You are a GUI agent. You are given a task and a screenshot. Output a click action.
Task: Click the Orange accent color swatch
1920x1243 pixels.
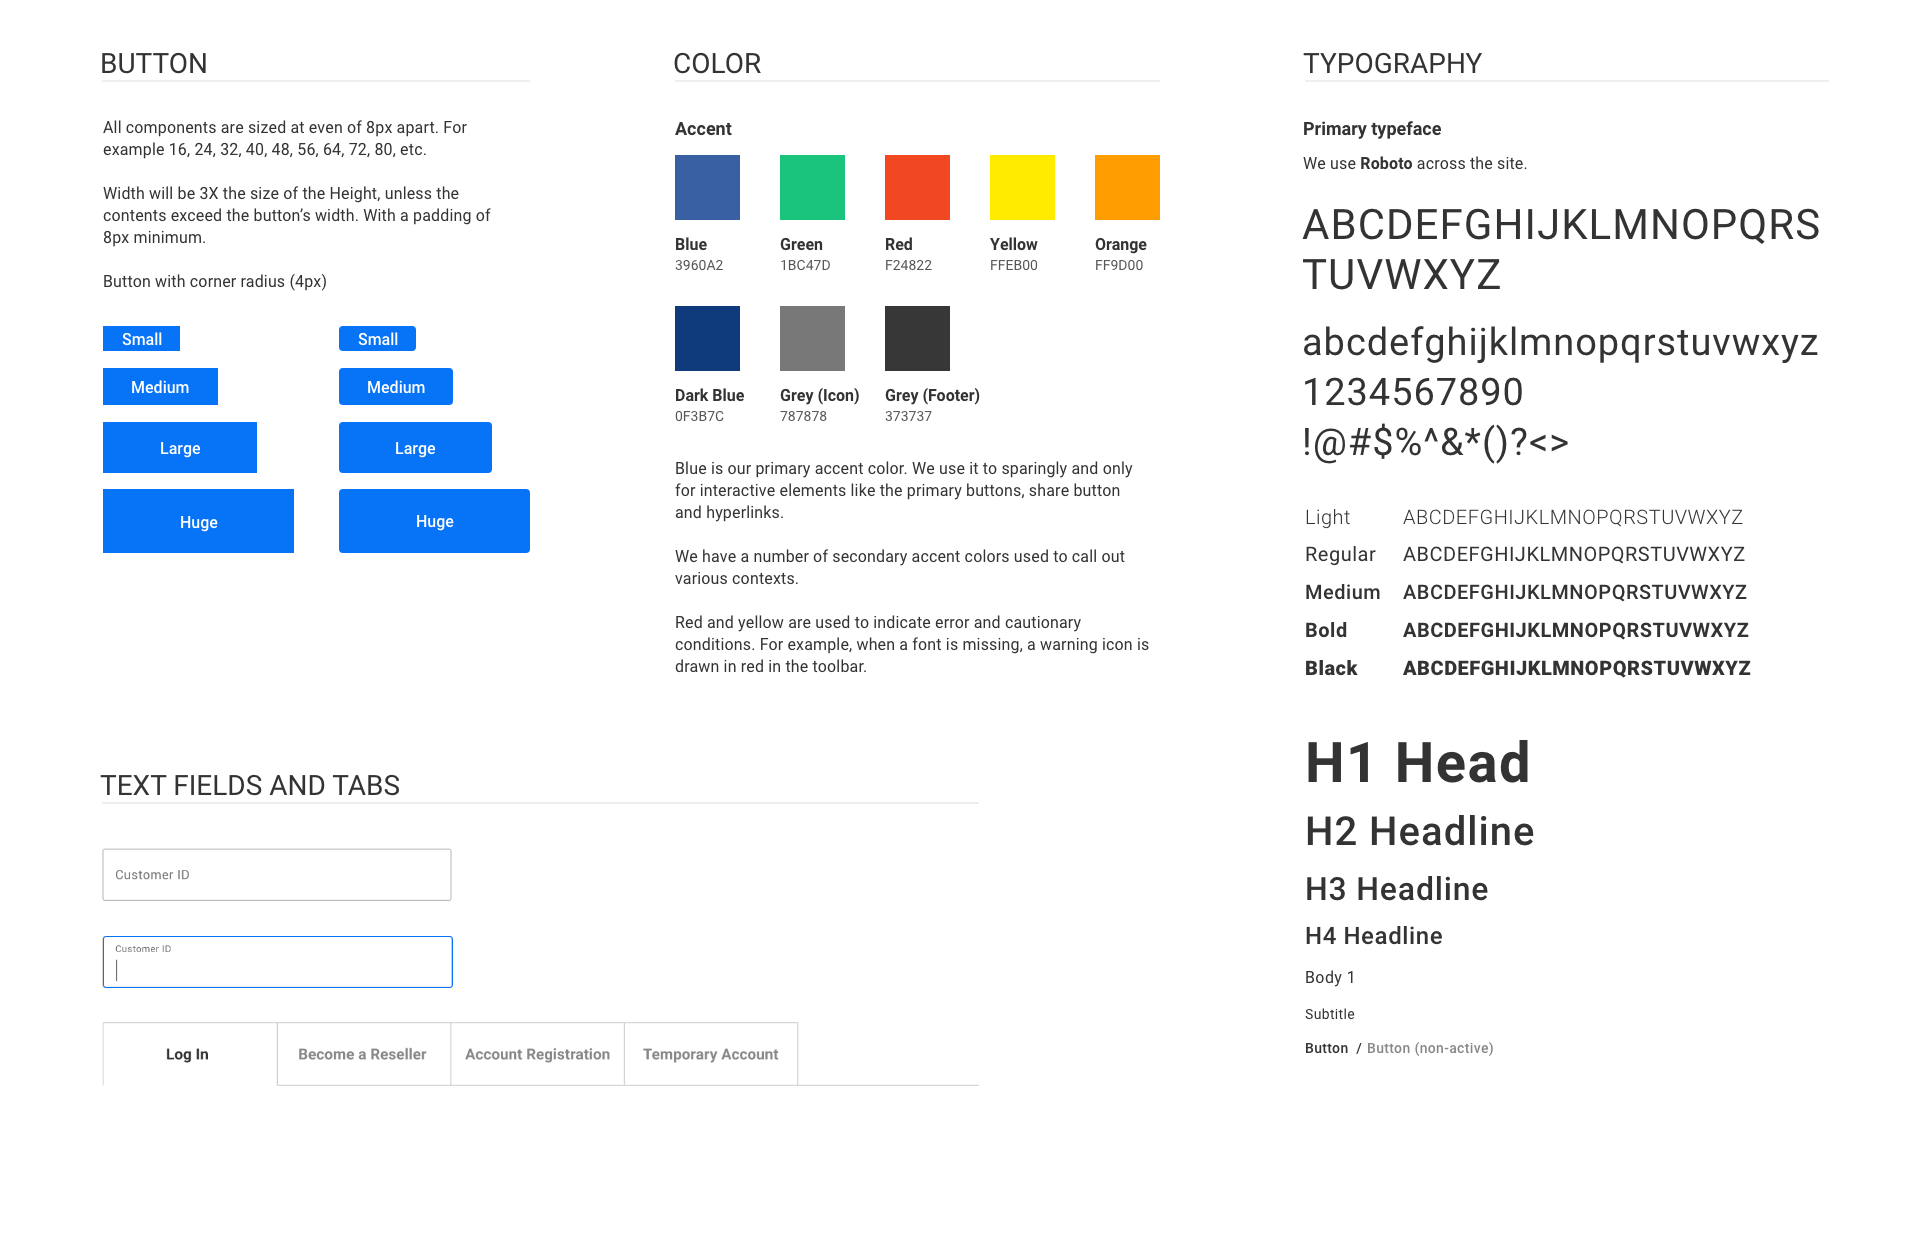pyautogui.click(x=1128, y=189)
